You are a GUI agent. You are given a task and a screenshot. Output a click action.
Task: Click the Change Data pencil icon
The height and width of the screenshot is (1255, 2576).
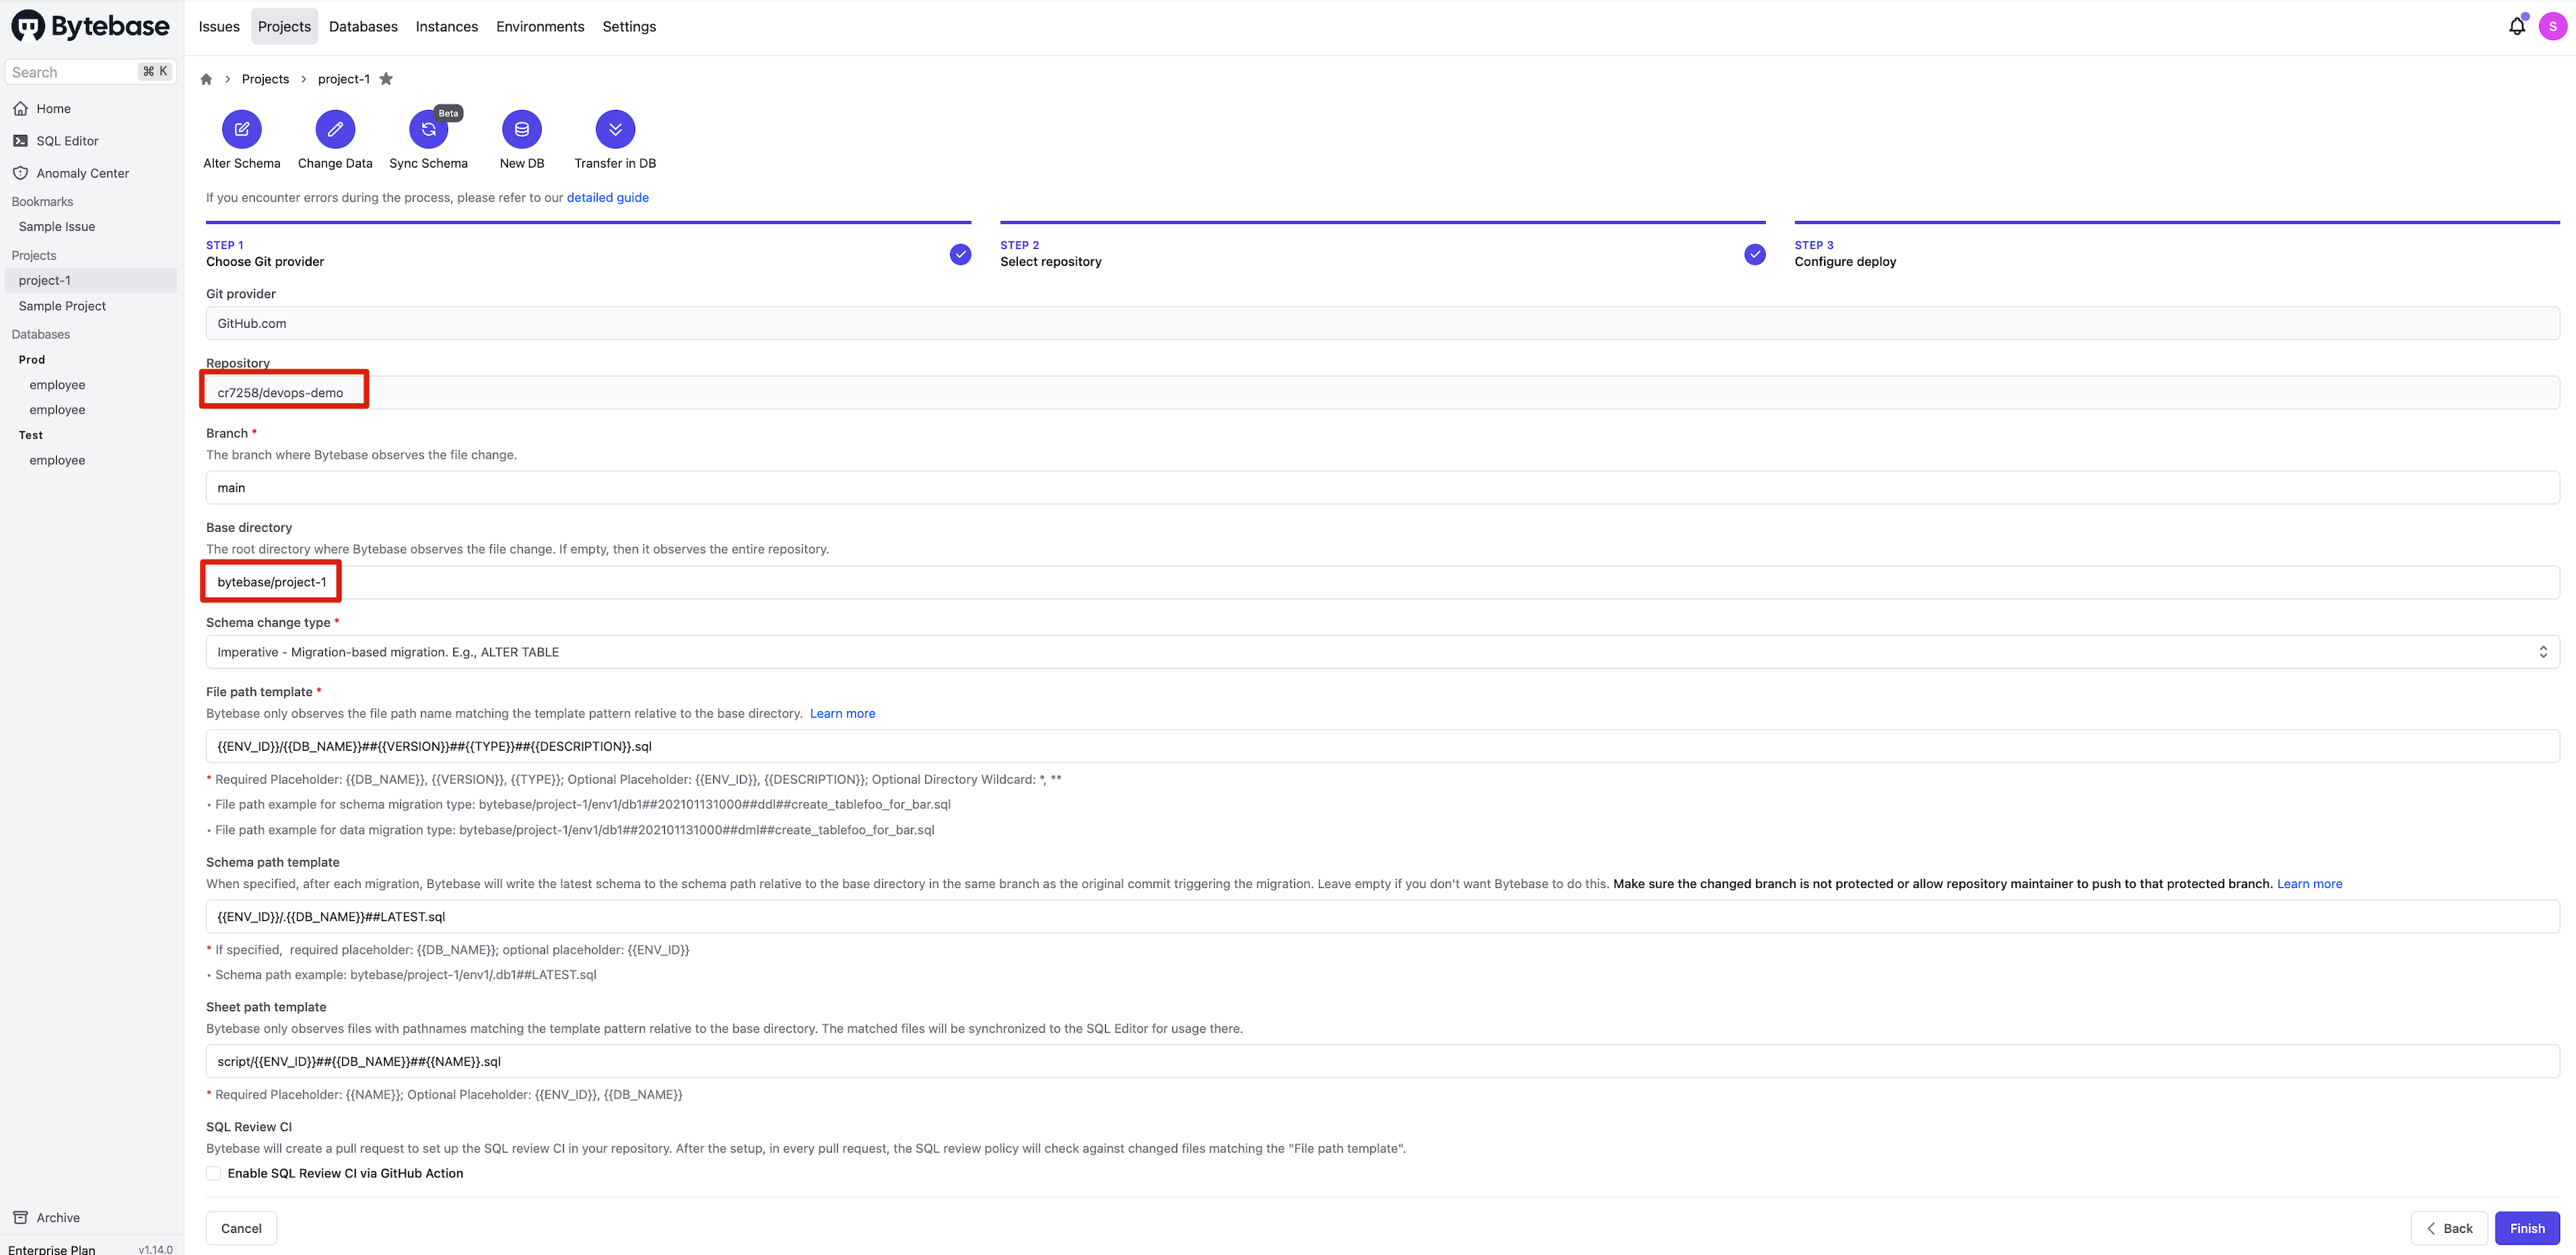point(335,129)
